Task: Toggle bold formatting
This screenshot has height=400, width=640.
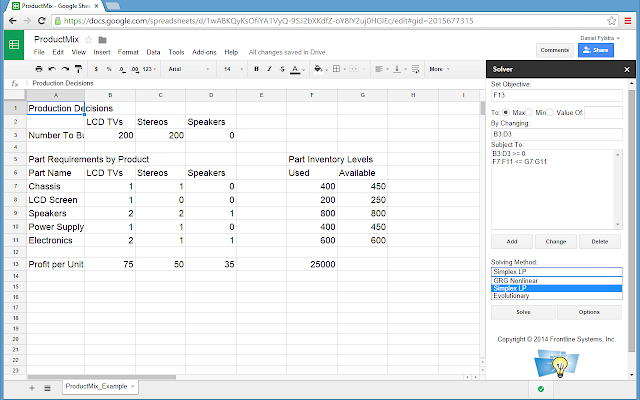Action: 256,69
